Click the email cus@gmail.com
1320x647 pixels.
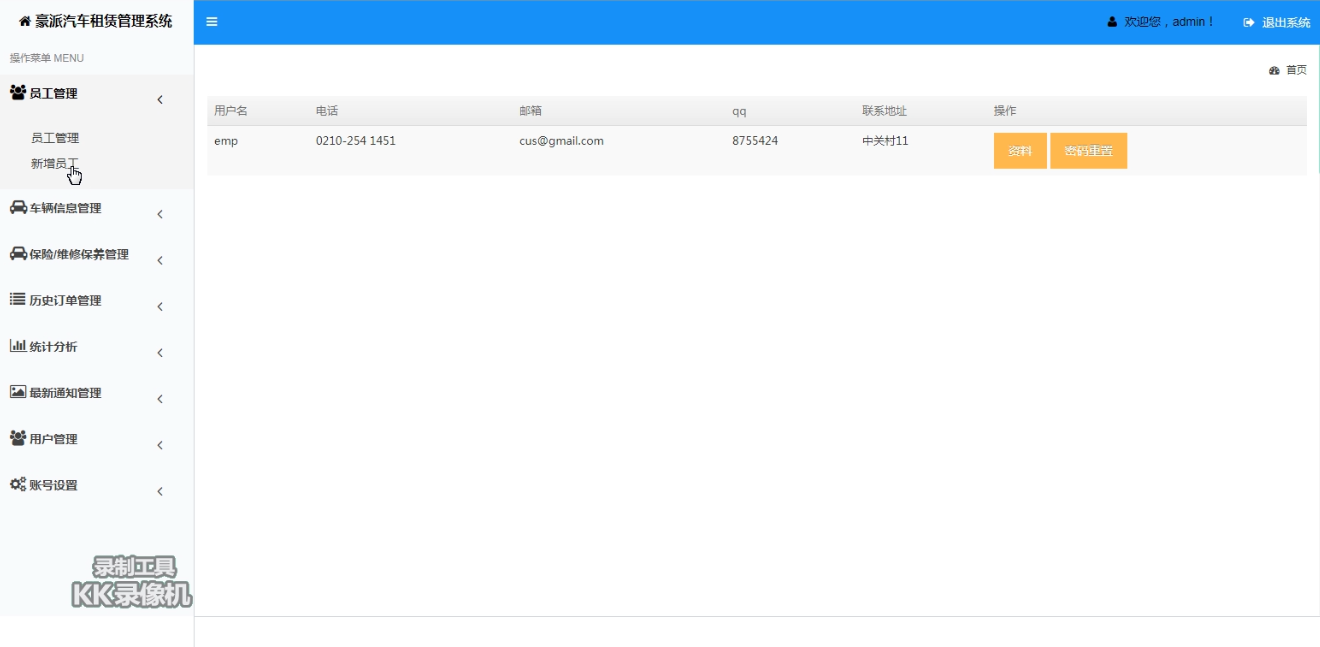click(561, 141)
